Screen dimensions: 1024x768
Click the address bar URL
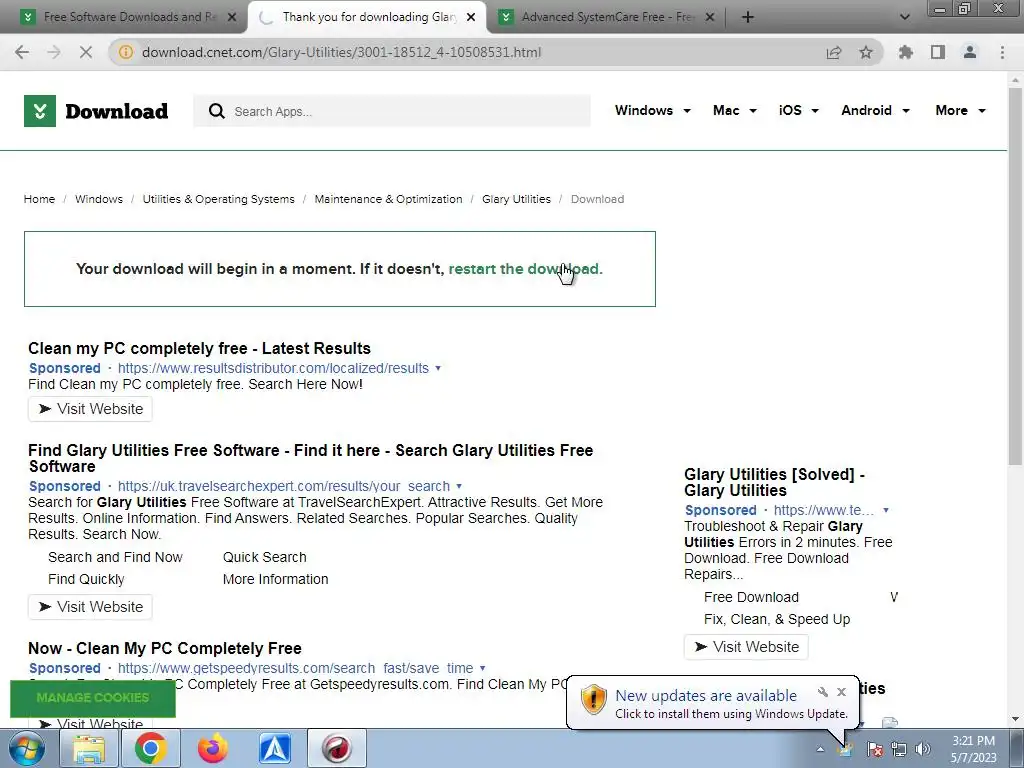click(x=341, y=52)
